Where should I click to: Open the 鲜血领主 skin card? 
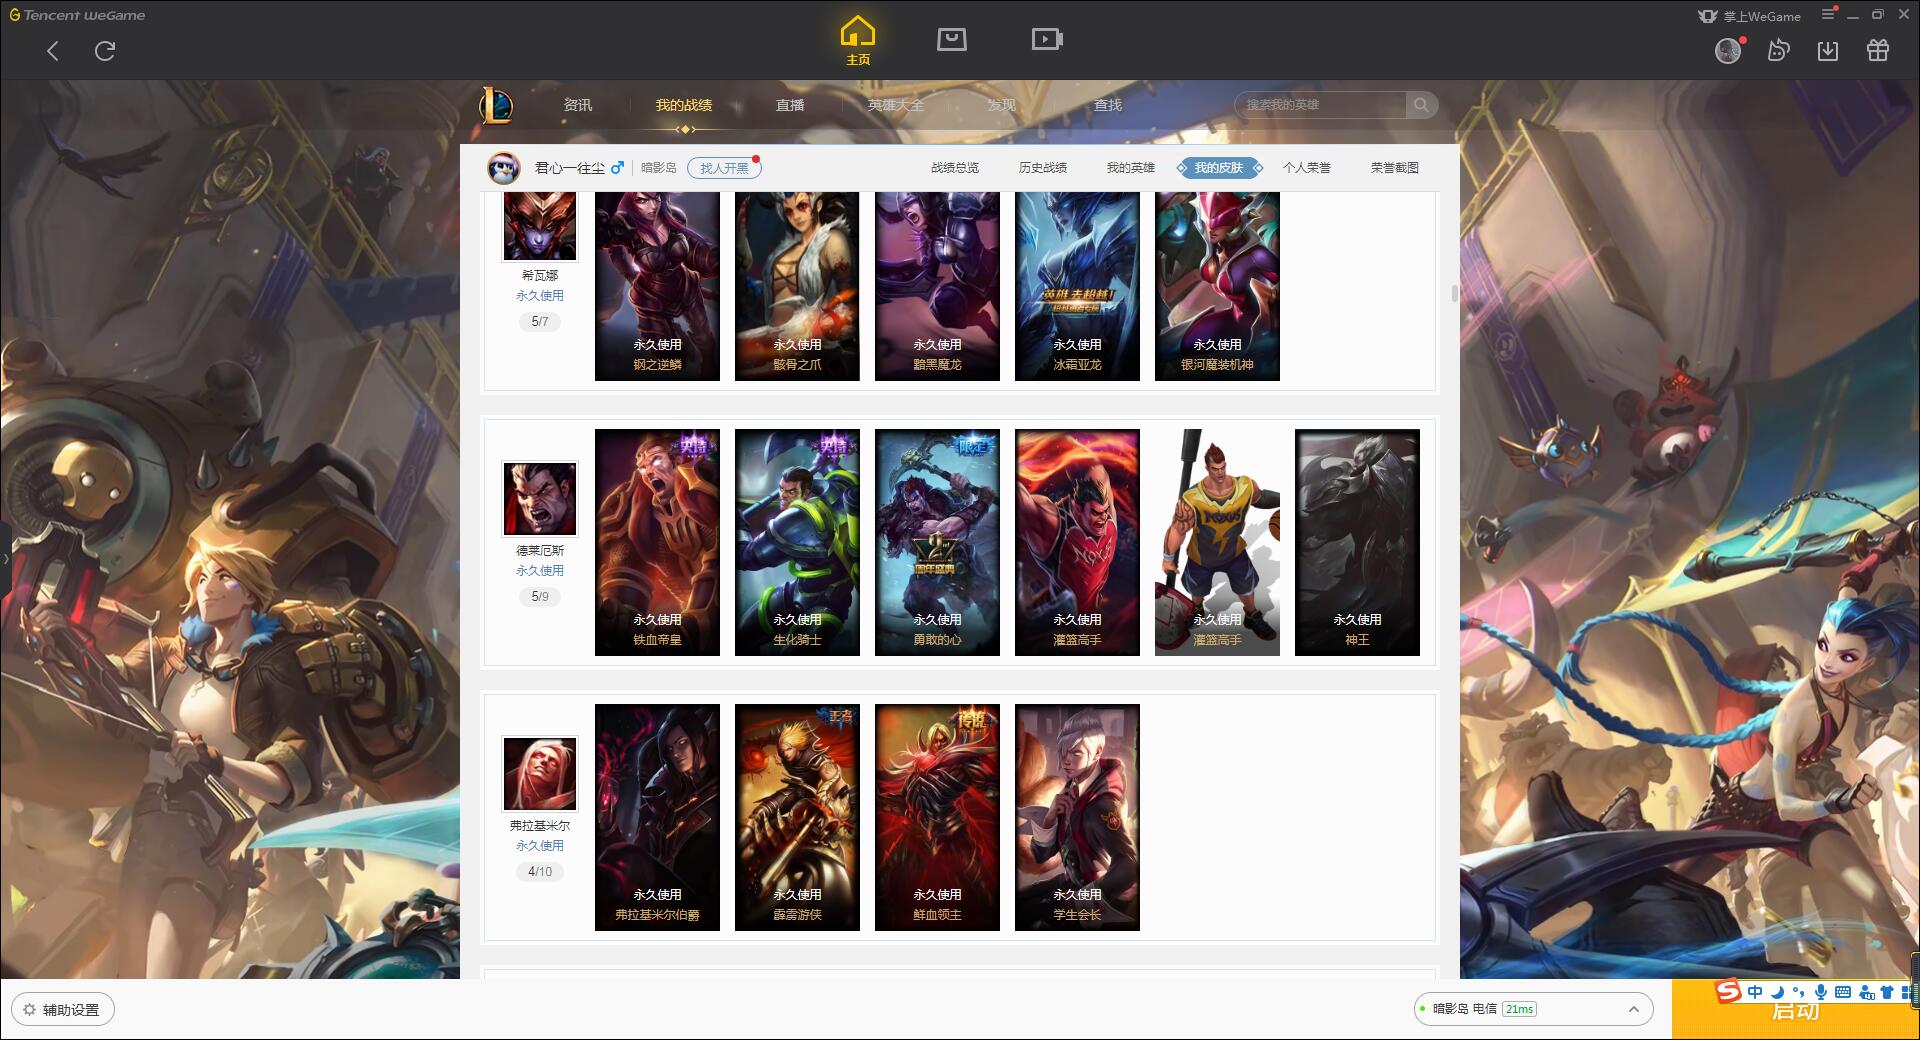[x=937, y=818]
